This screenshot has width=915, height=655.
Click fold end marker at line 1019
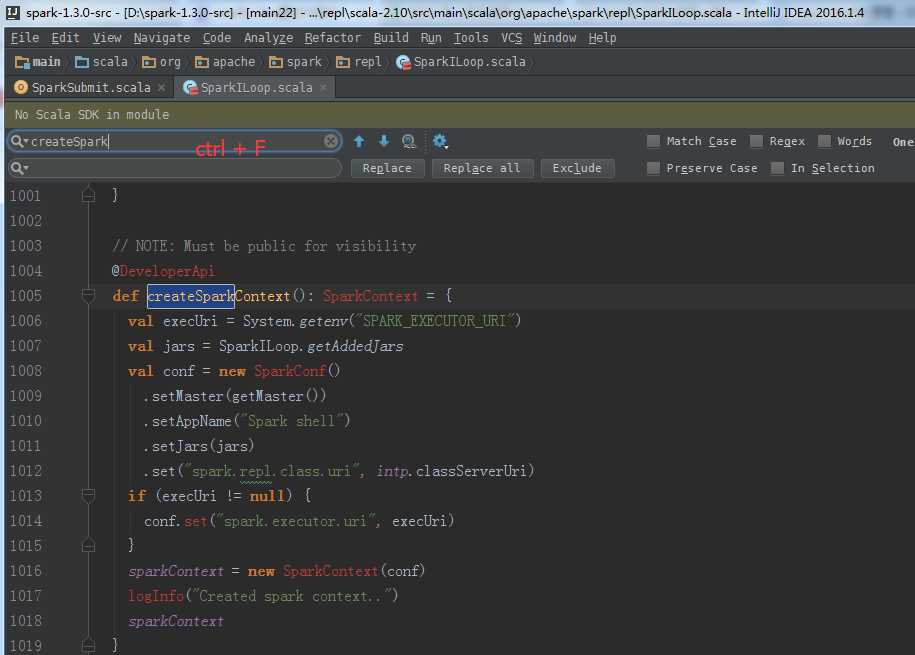(88, 646)
